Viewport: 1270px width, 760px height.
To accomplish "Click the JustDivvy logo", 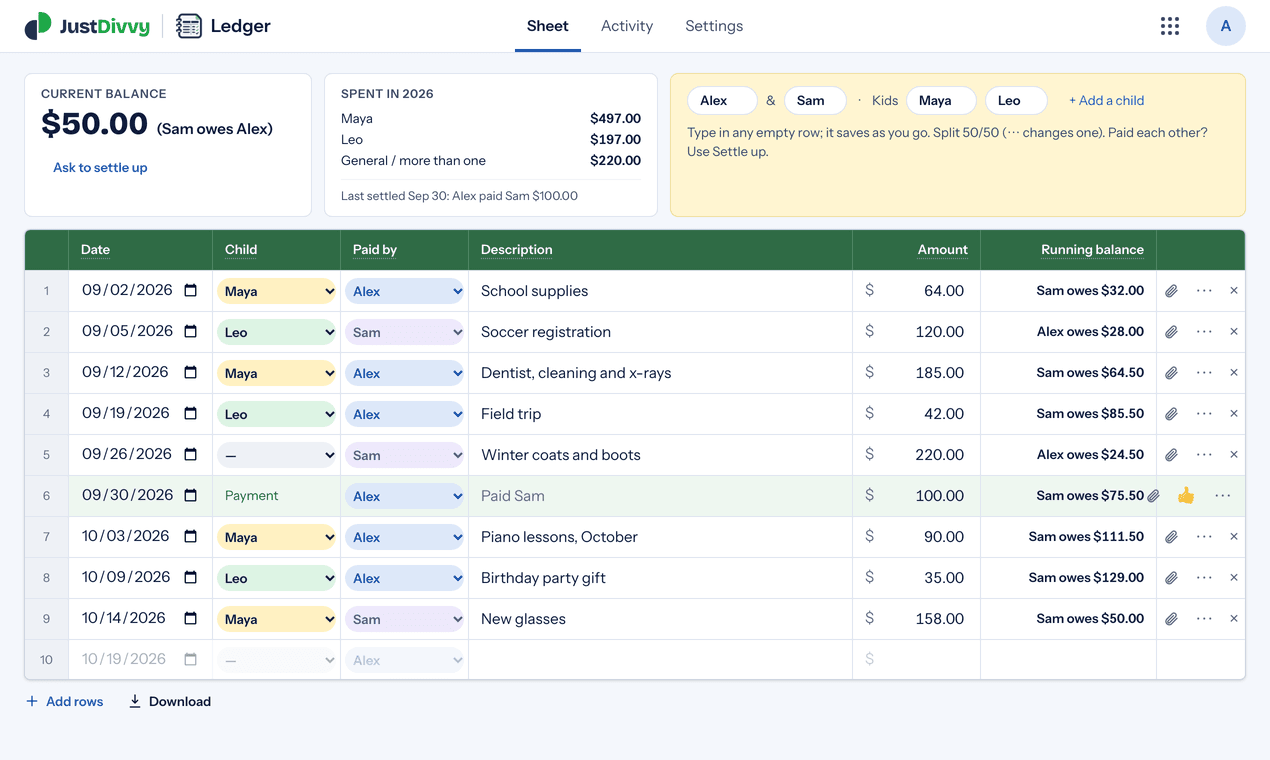I will [87, 26].
